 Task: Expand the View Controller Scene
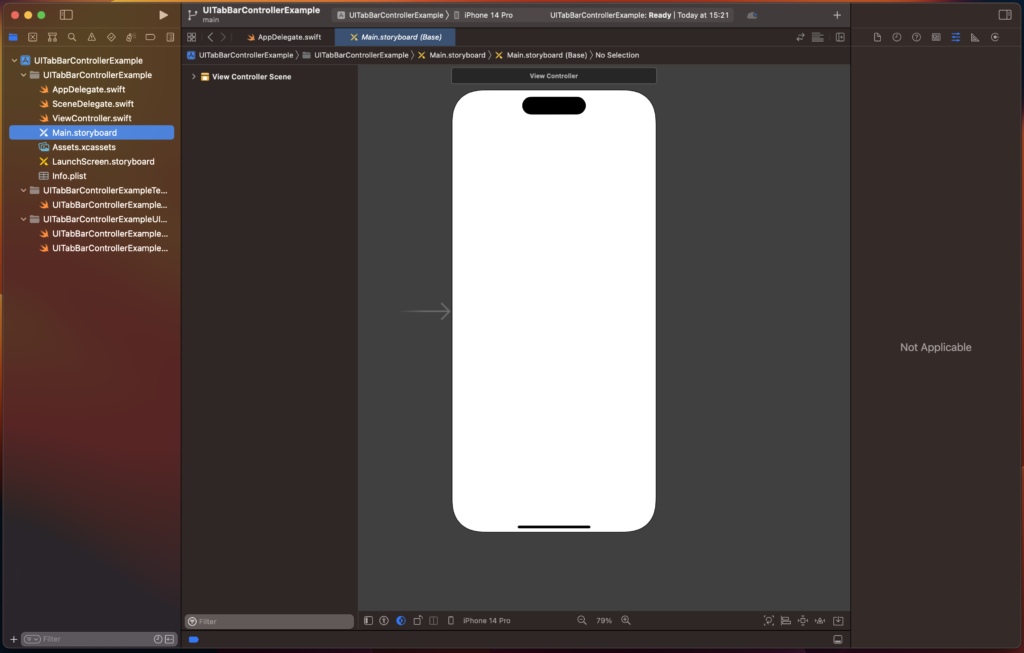pos(193,75)
